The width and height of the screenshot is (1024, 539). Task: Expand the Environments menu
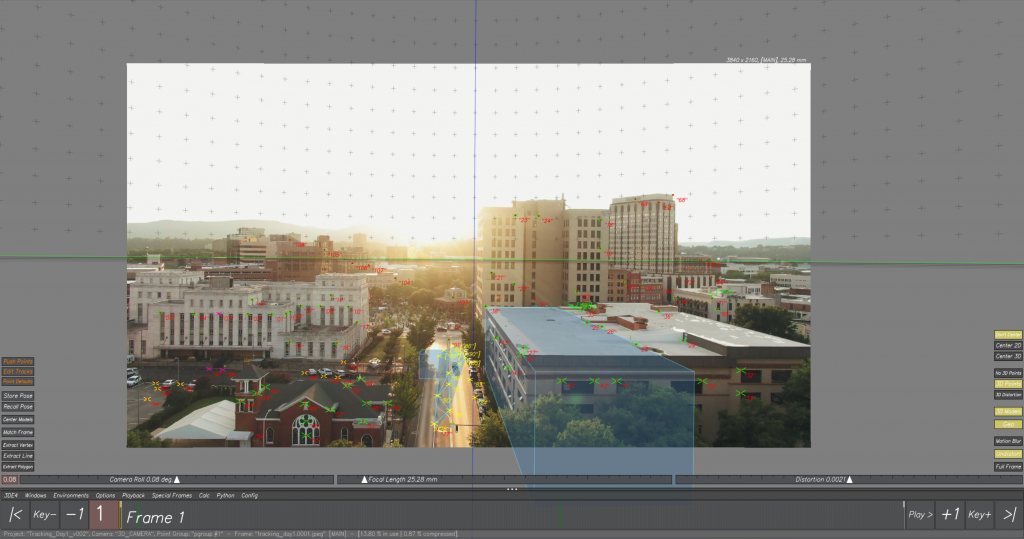71,495
